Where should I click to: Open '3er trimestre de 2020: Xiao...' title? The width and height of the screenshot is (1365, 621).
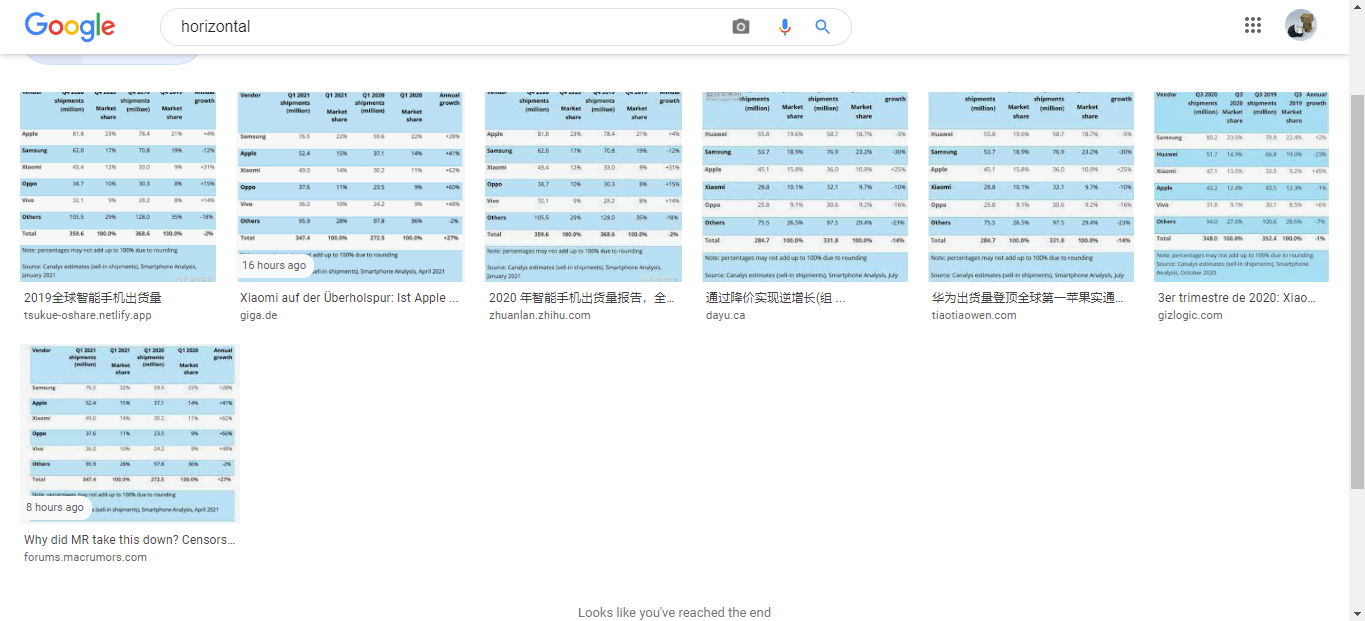coord(1237,298)
